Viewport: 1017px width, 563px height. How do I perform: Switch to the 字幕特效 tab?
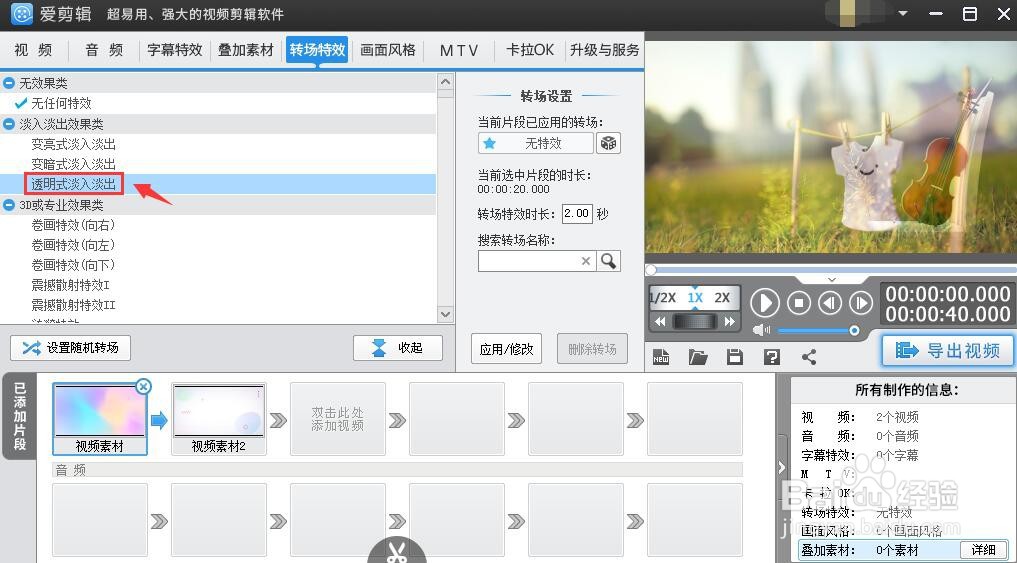point(175,51)
